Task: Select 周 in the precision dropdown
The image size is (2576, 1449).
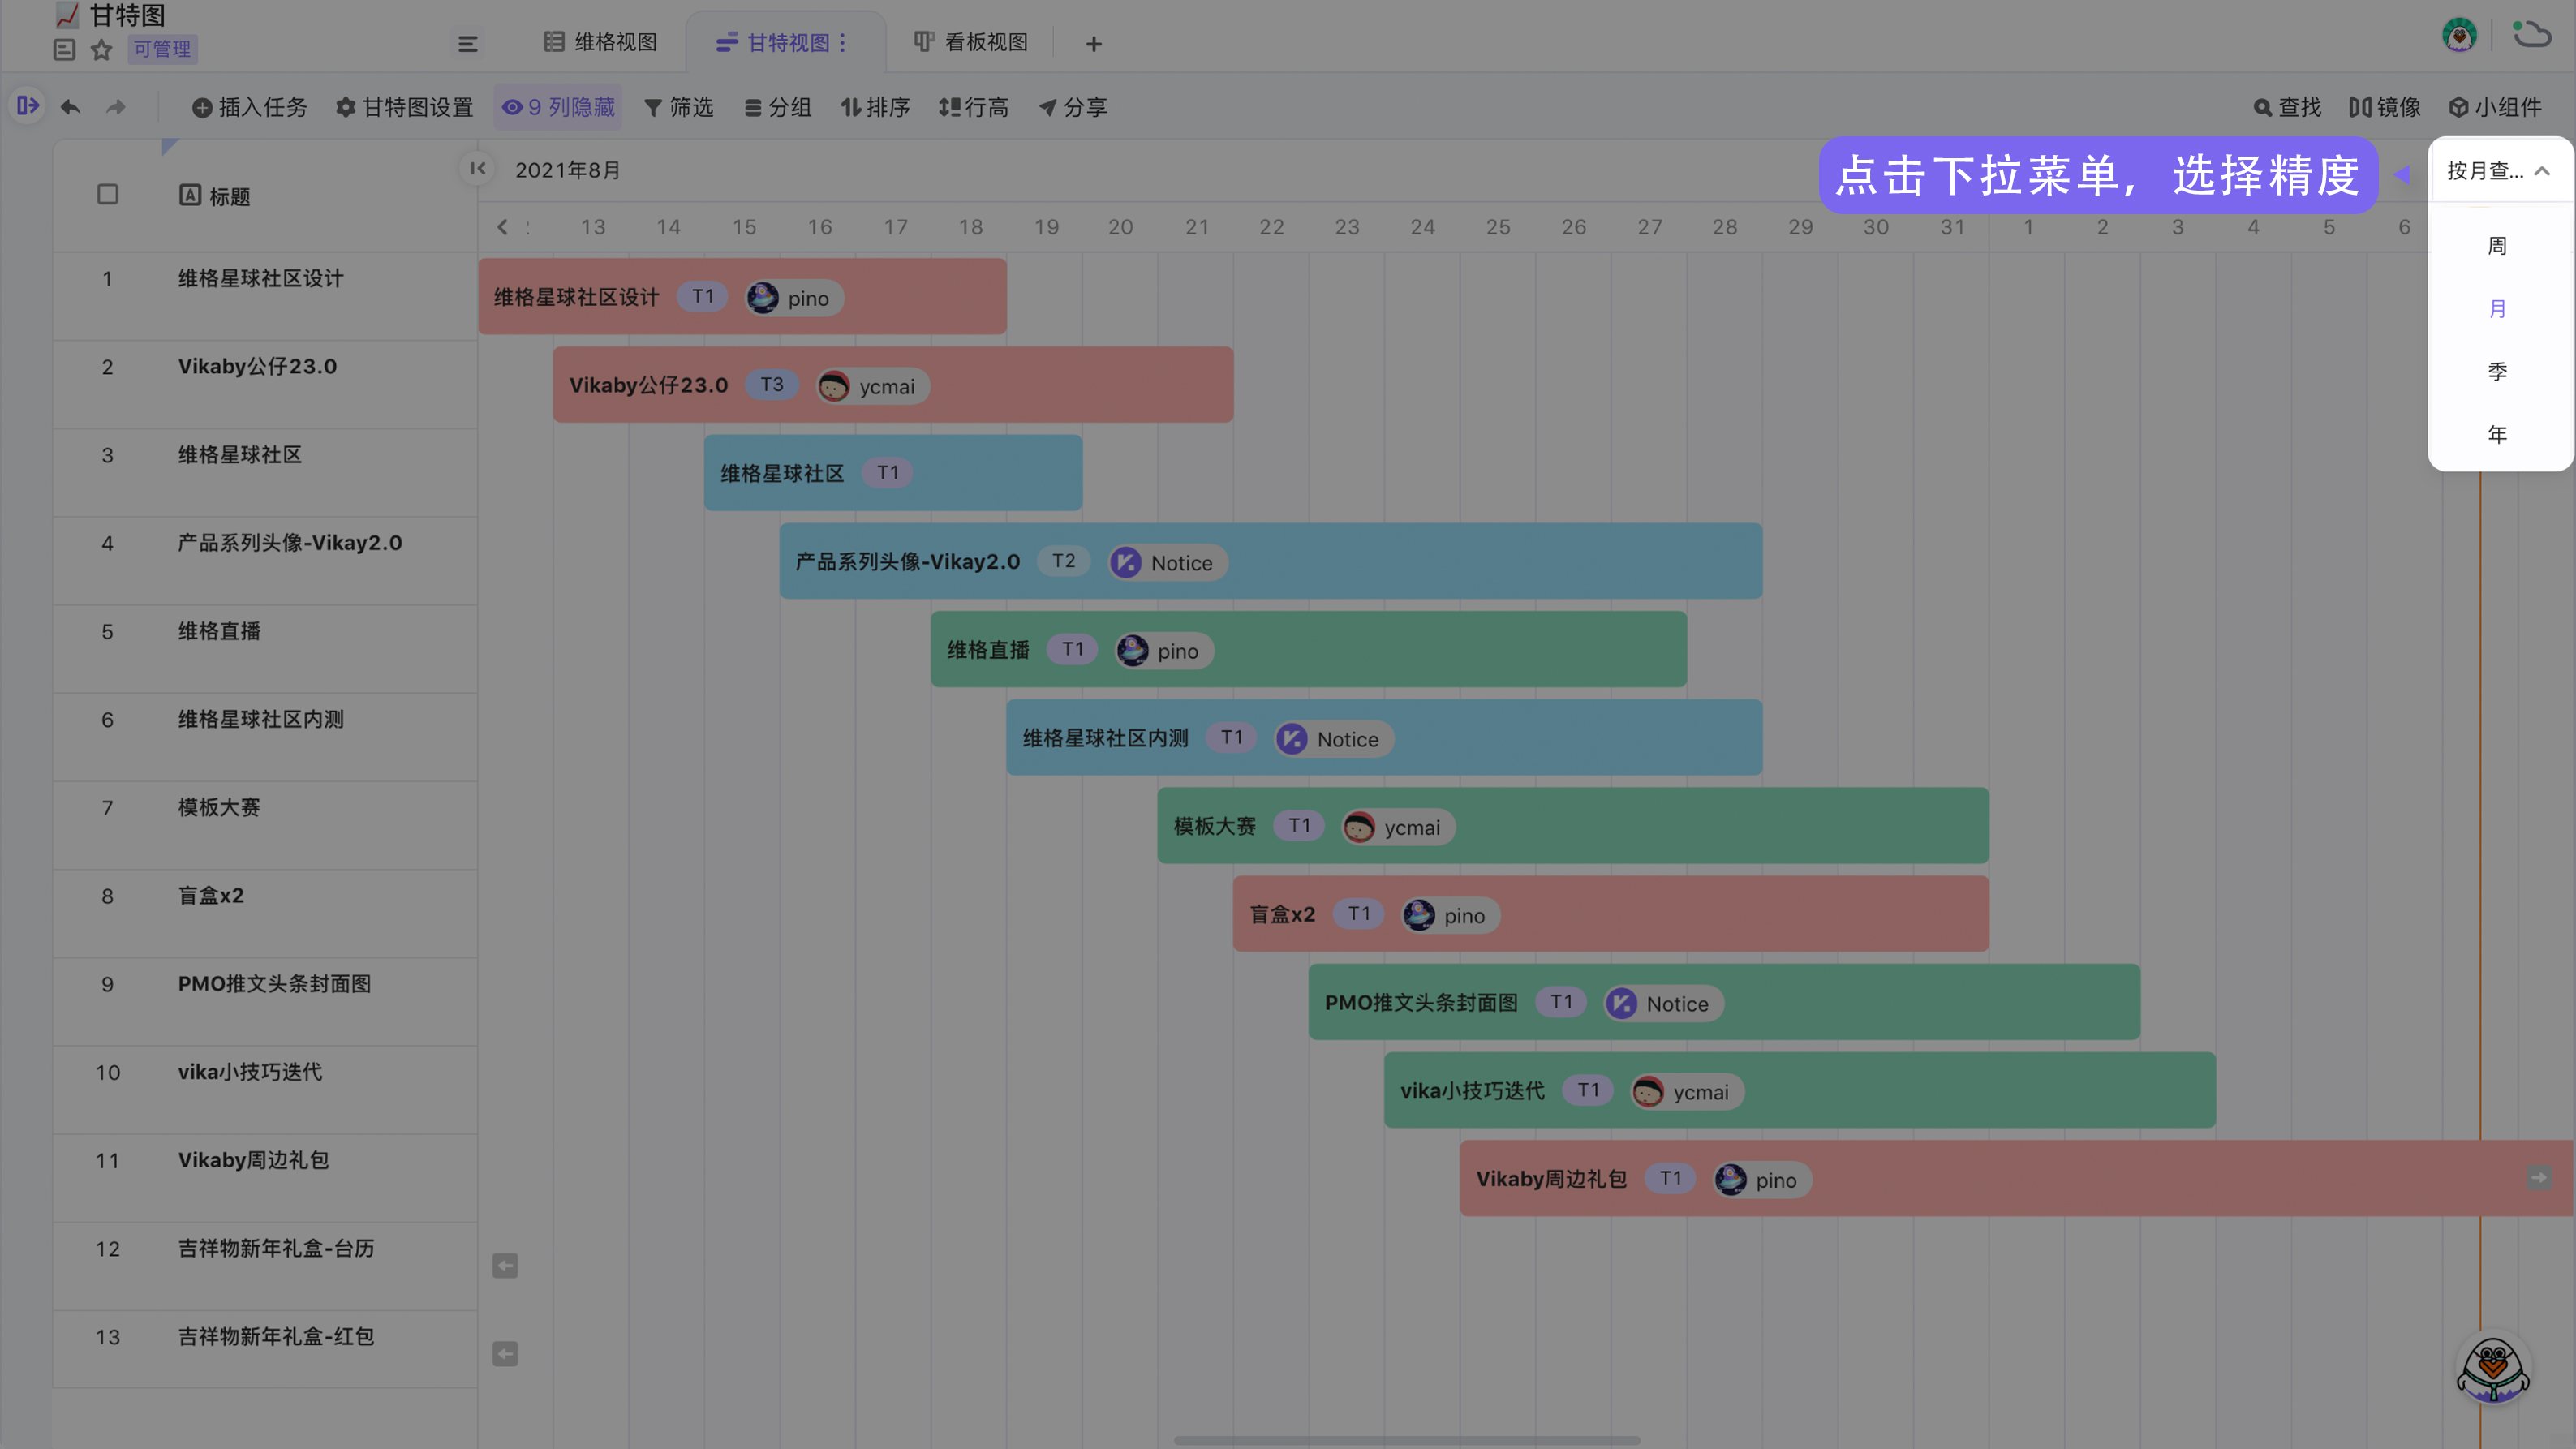Action: click(2497, 246)
